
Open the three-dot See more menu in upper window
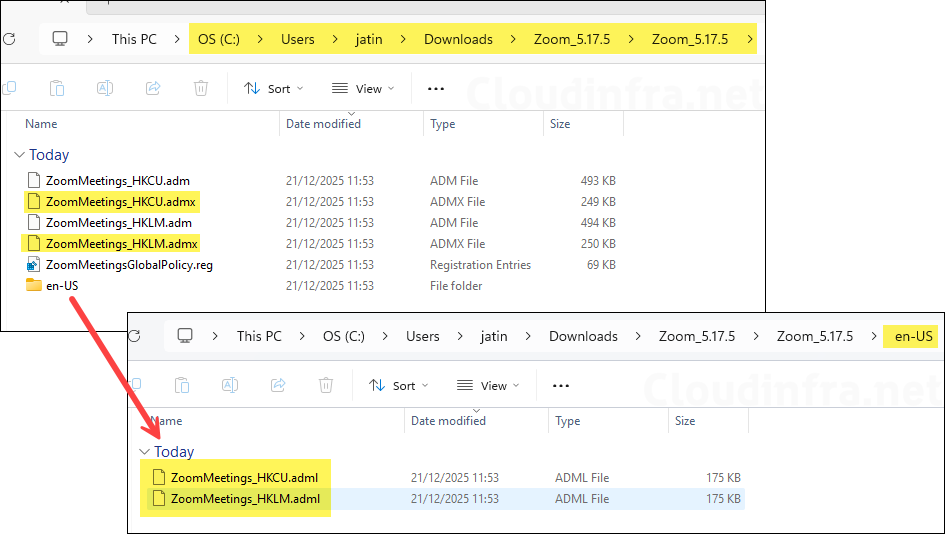pyautogui.click(x=436, y=89)
